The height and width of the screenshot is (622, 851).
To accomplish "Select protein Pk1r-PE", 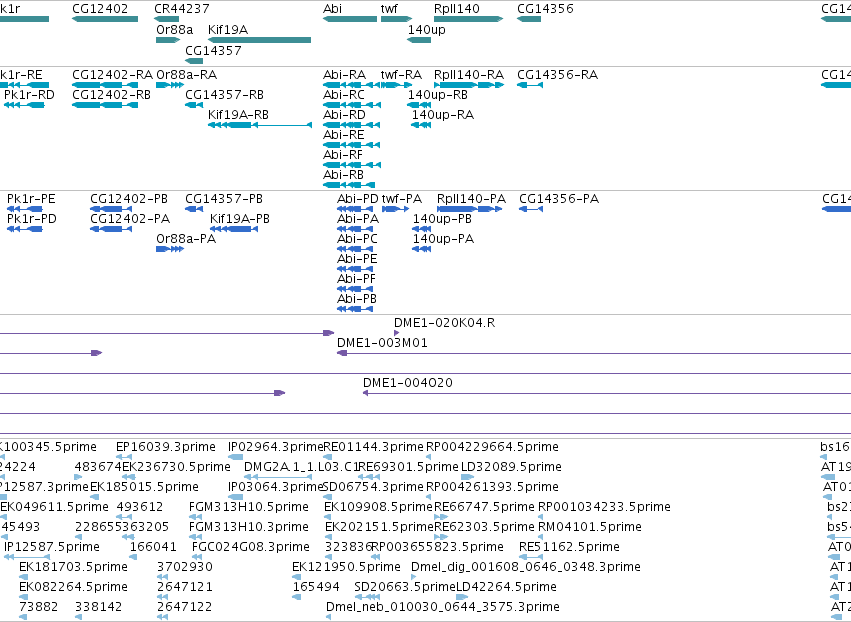I will [x=24, y=209].
